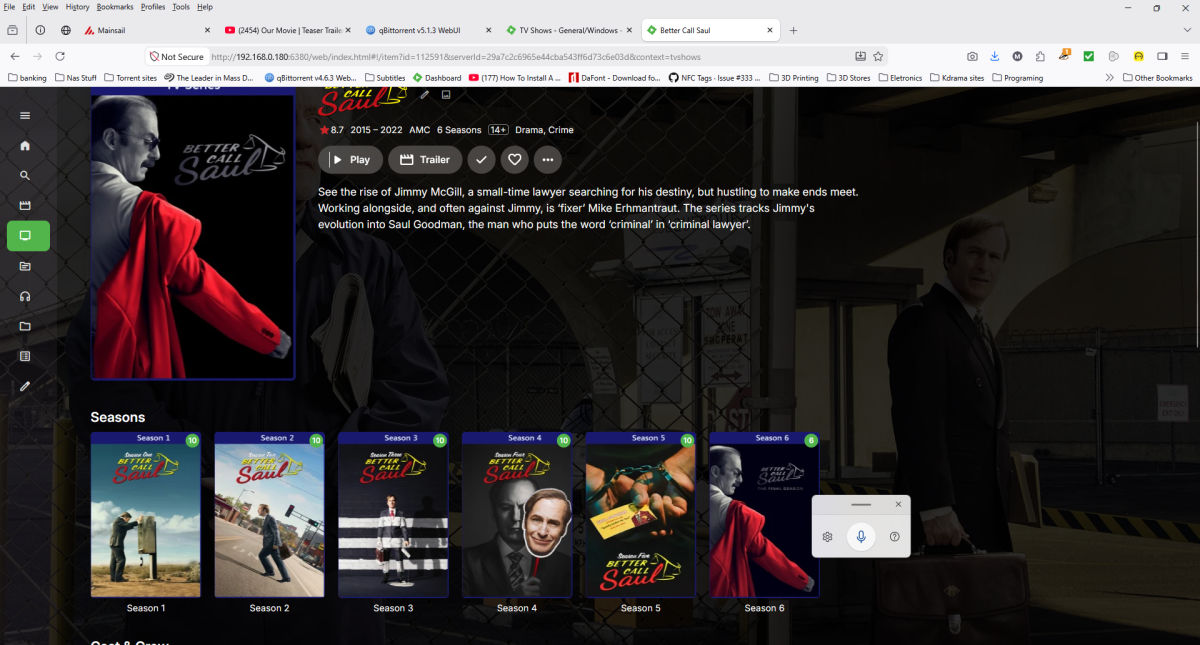Open the extensions puzzle-piece icon

[1041, 56]
